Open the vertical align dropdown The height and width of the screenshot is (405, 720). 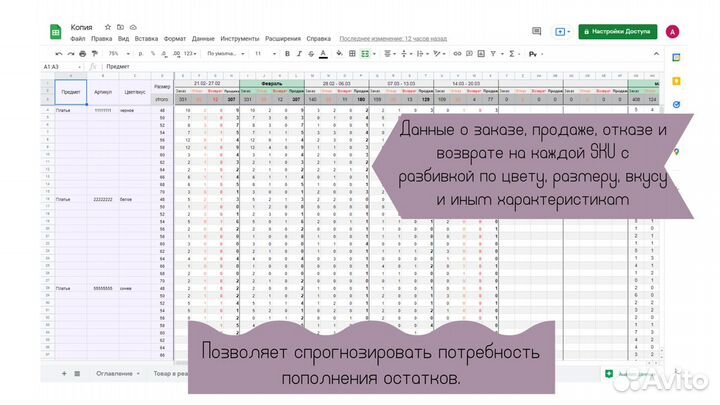coord(406,54)
